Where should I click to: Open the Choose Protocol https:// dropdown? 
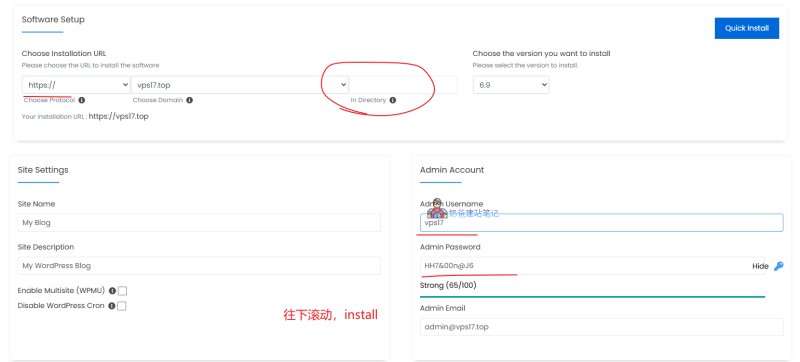76,85
